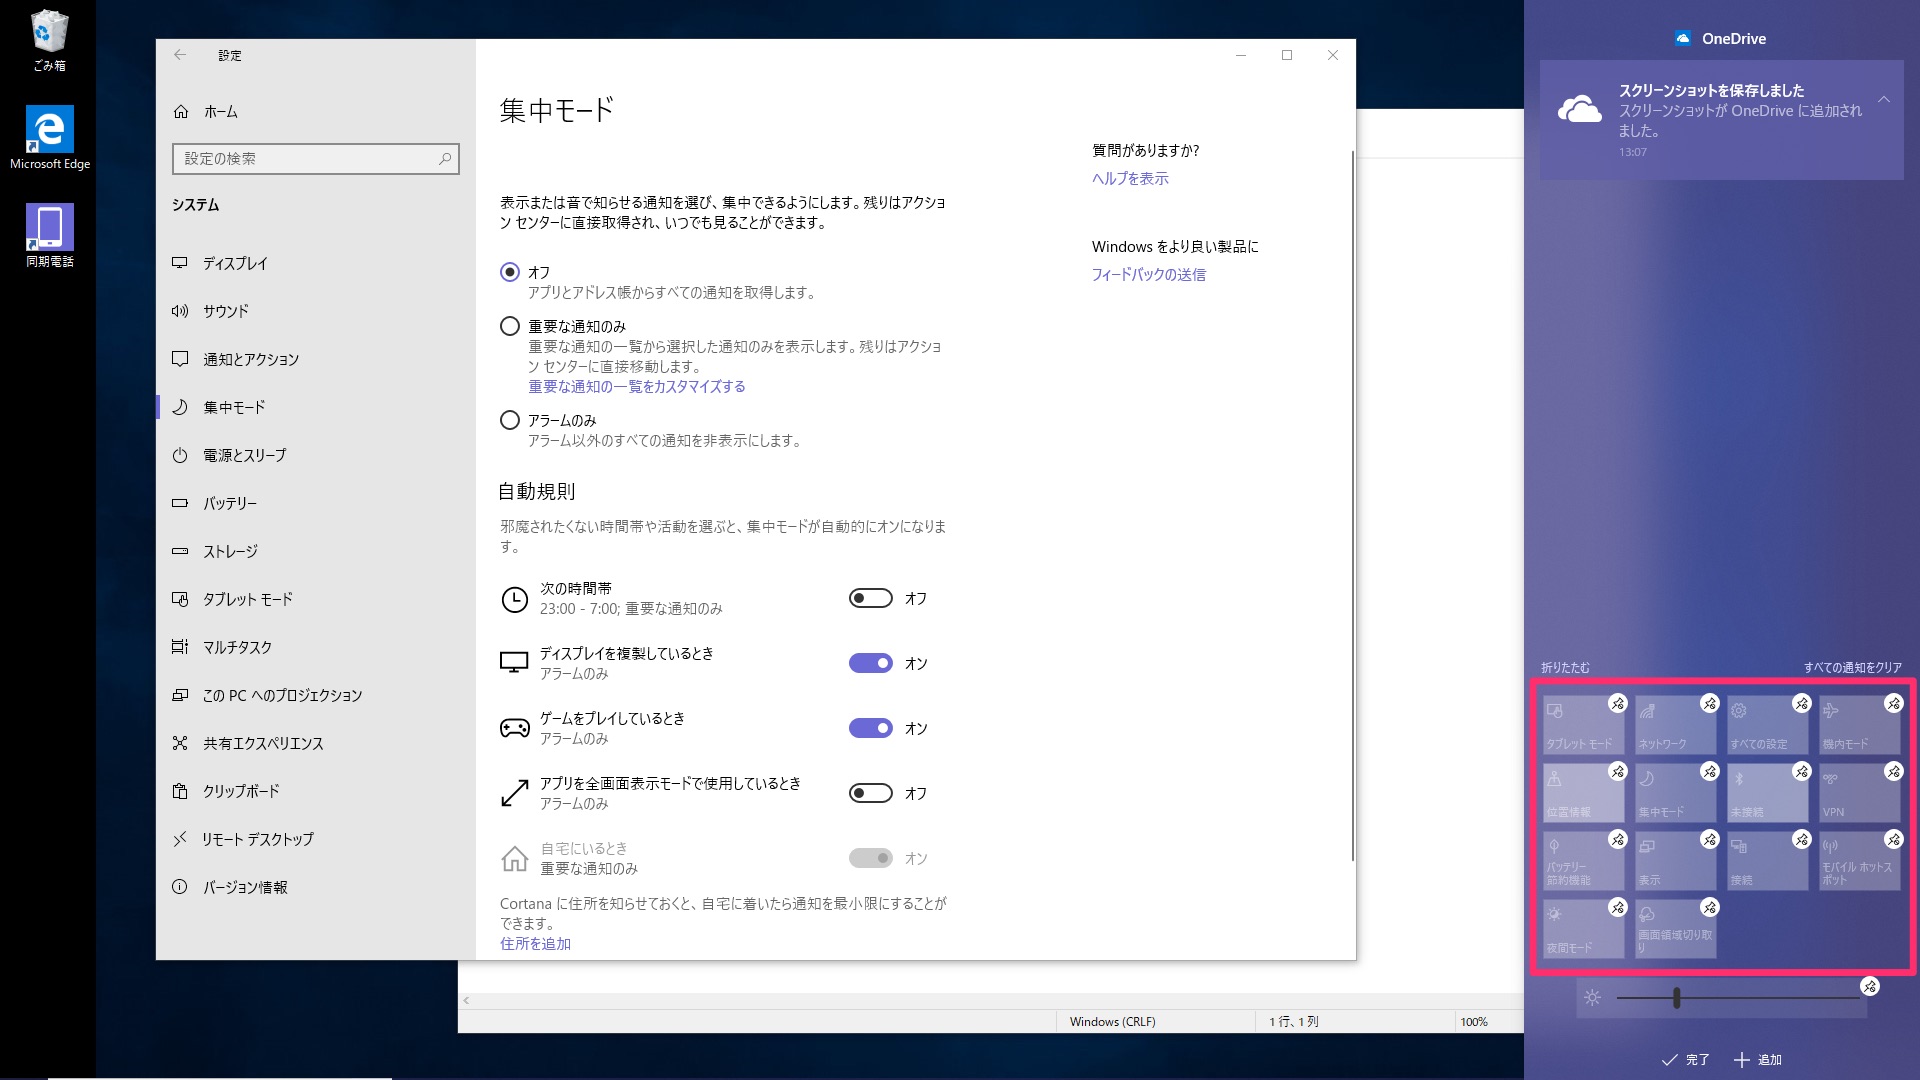Unpin the 夜間モード tile with pin icon
Viewport: 1920px width, 1080px height.
click(1618, 907)
